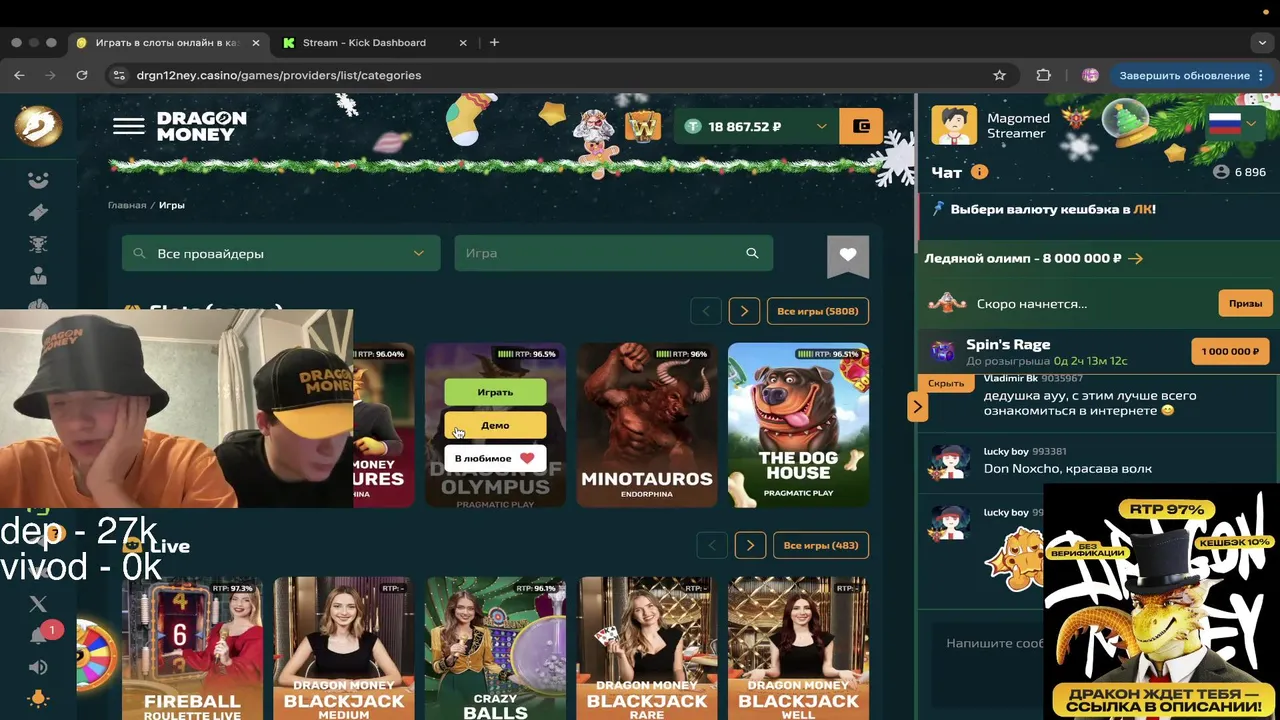Click the Главная breadcrumb link

(x=127, y=205)
